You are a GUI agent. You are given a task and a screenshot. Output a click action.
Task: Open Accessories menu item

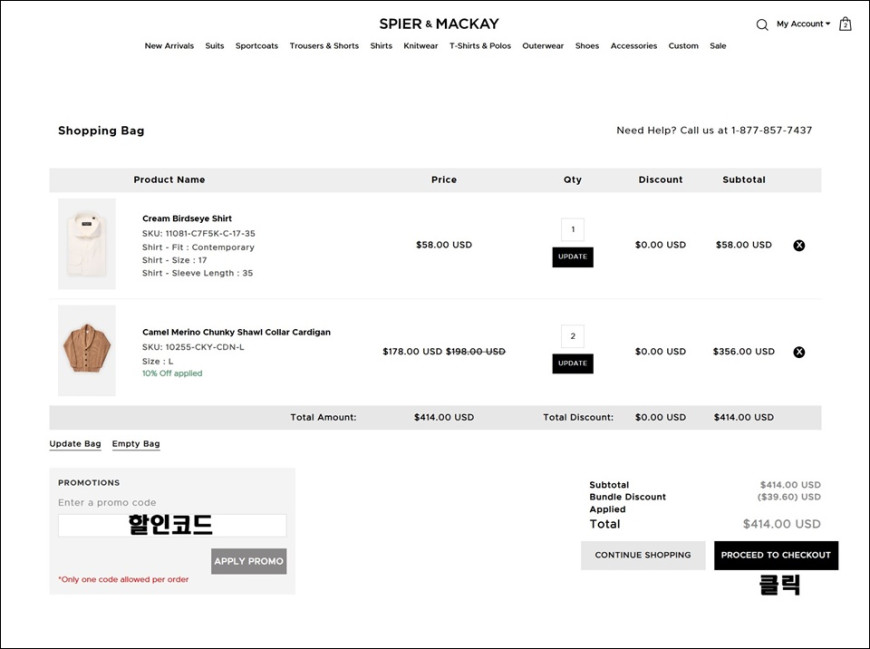point(634,46)
